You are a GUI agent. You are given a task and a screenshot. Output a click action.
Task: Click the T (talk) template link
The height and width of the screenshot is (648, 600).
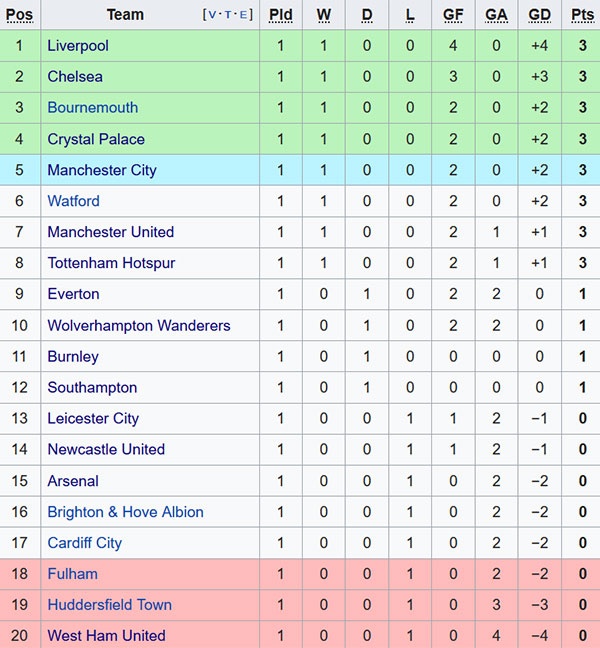pos(228,15)
